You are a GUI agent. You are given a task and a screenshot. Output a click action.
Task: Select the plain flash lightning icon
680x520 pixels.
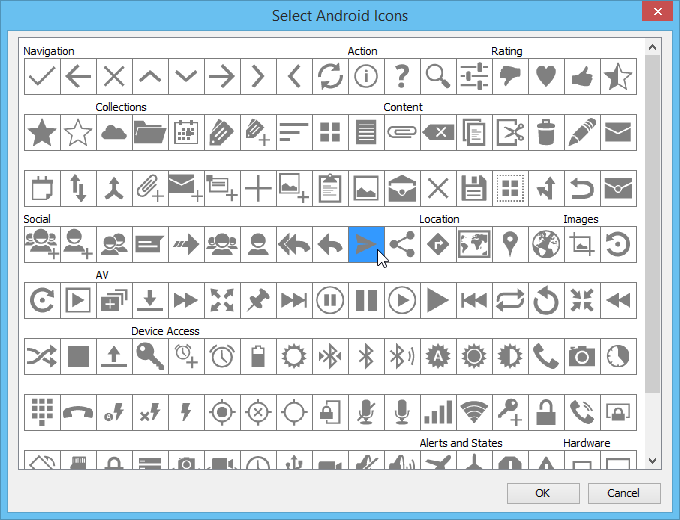186,412
